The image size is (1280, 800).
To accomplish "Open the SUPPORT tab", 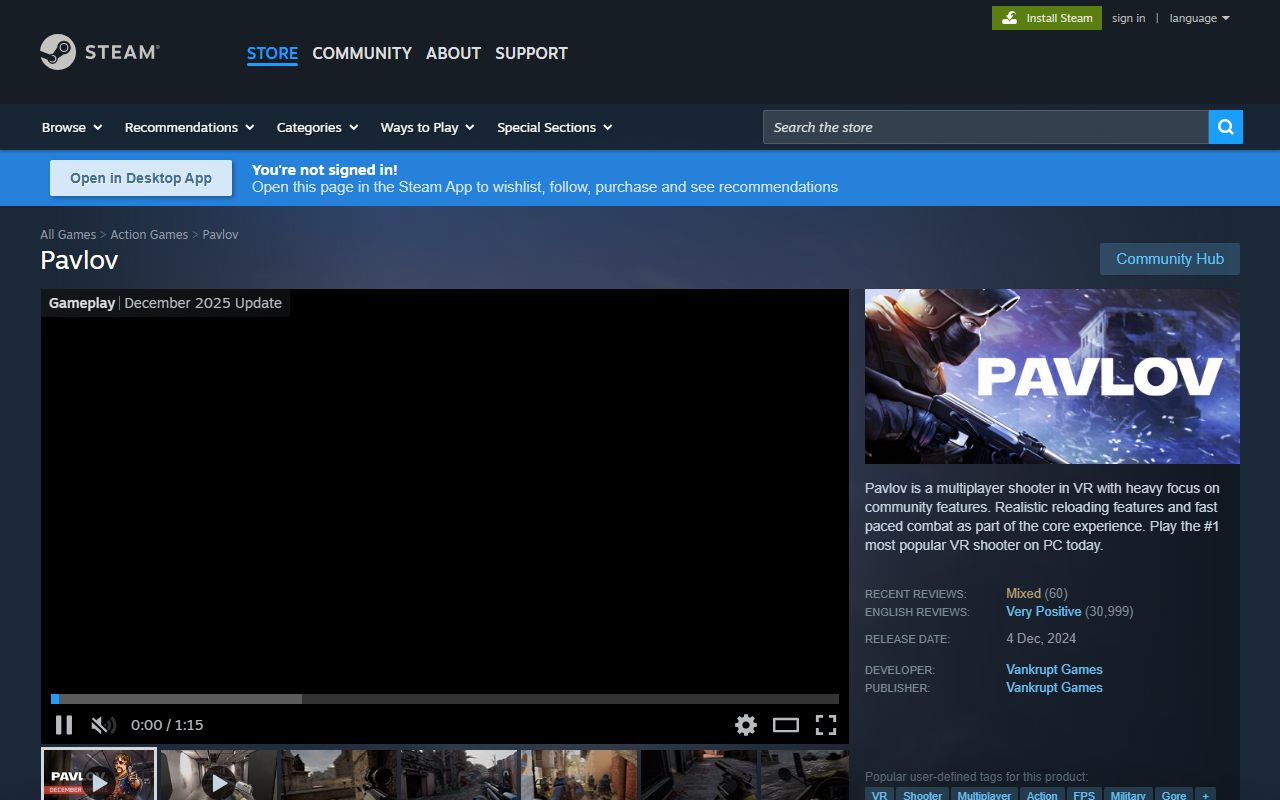I will coord(531,53).
